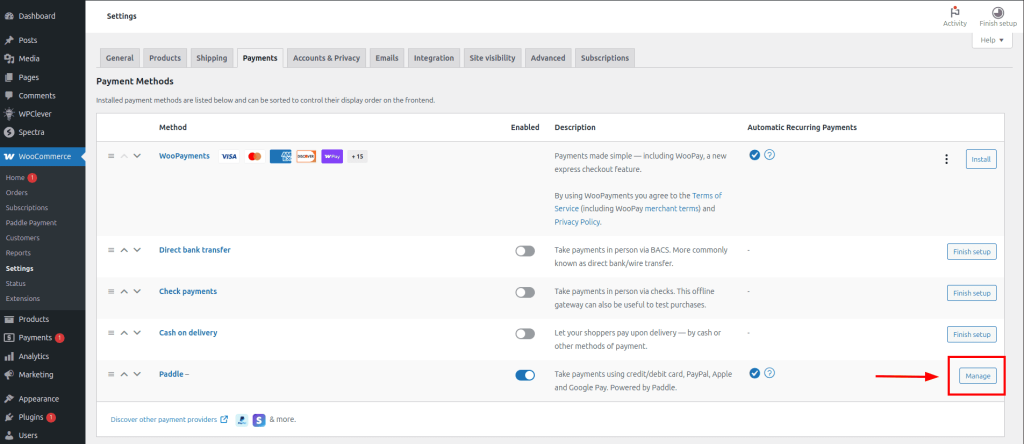Viewport: 1024px width, 444px height.
Task: Click the Stripe provider icon in footer
Action: pos(259,420)
